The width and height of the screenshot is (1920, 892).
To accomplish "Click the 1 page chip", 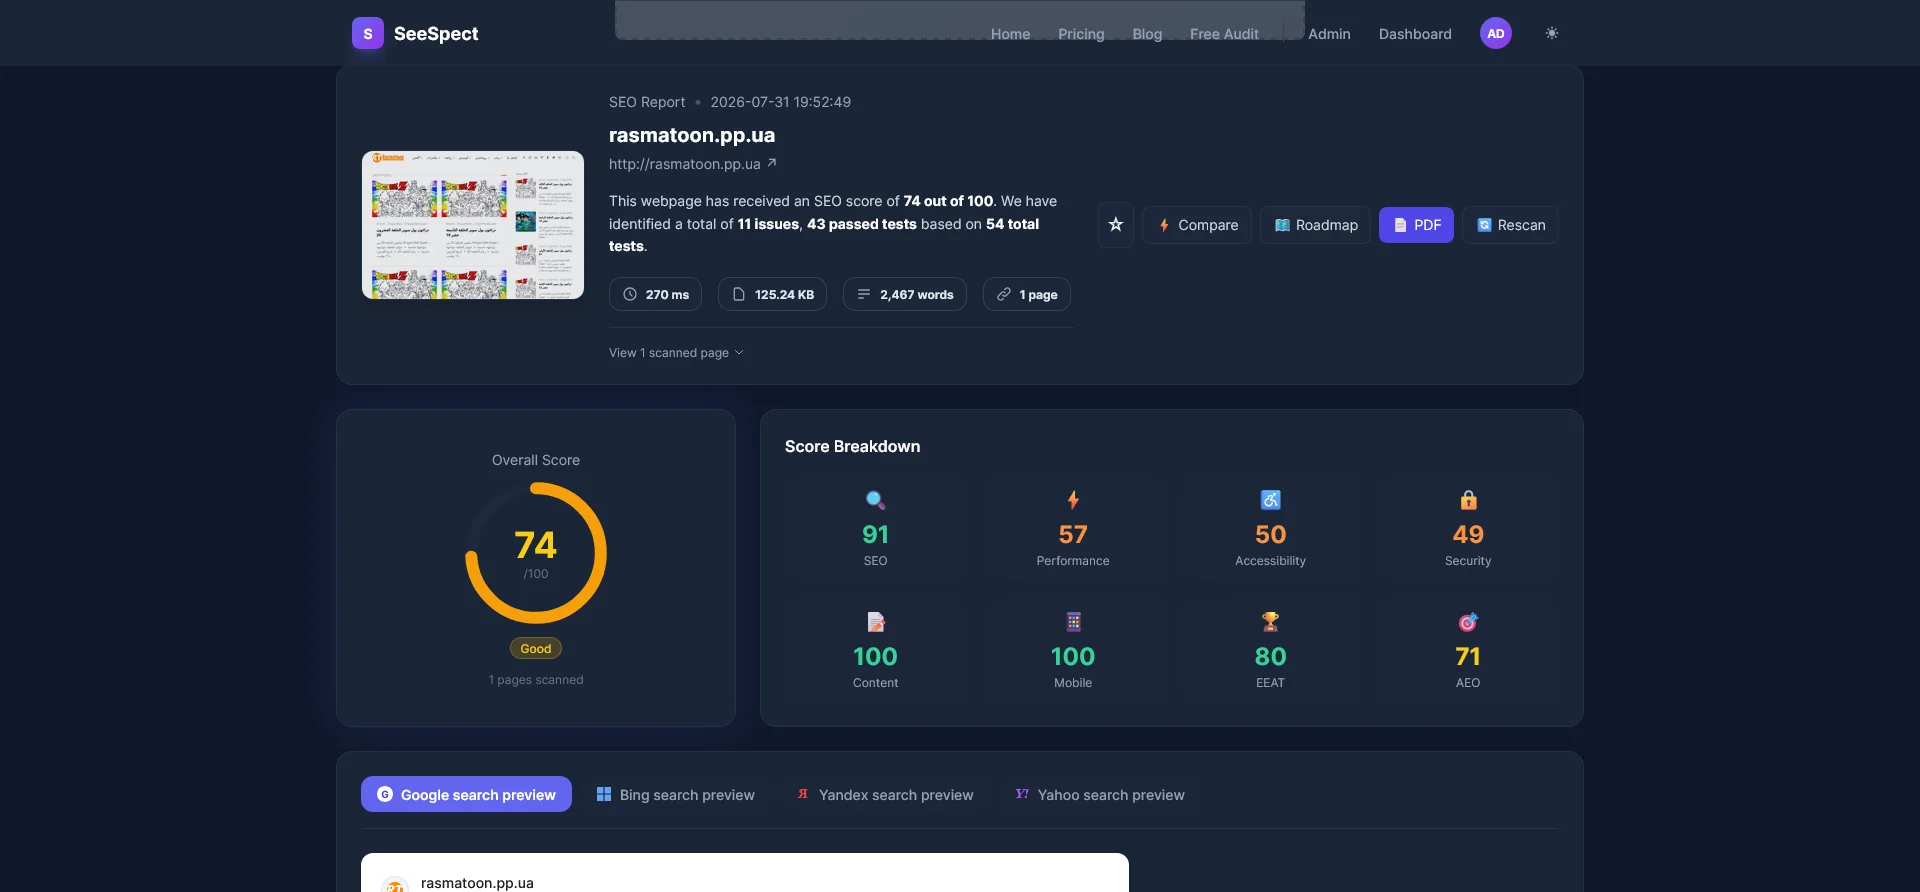I will [1027, 294].
